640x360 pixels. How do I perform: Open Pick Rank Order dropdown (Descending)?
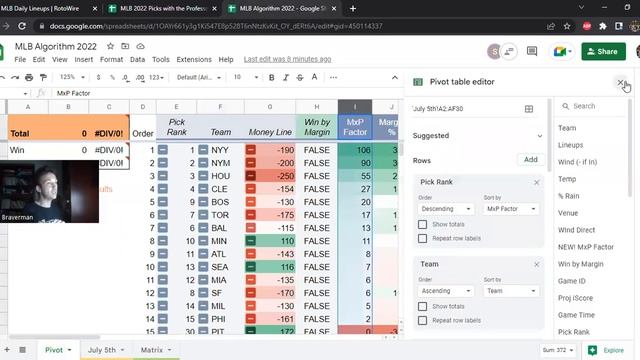(446, 209)
